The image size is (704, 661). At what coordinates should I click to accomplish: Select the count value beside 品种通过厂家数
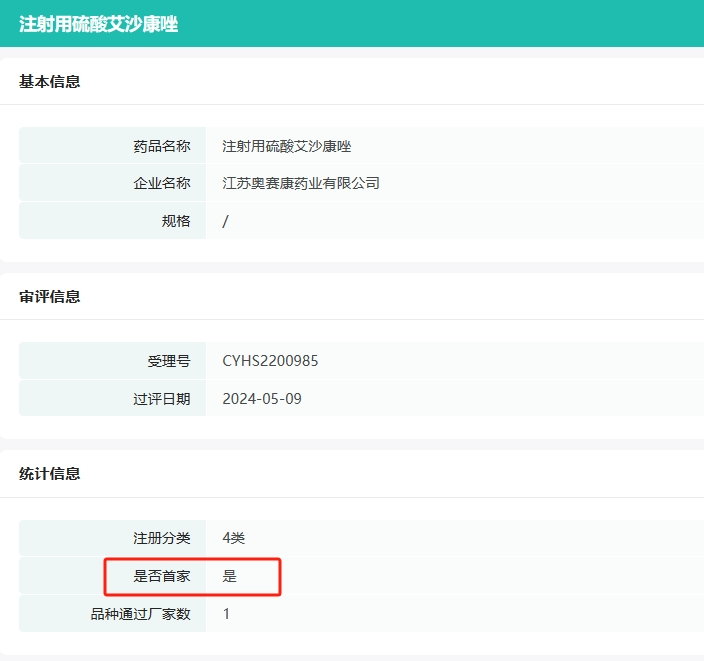click(226, 614)
